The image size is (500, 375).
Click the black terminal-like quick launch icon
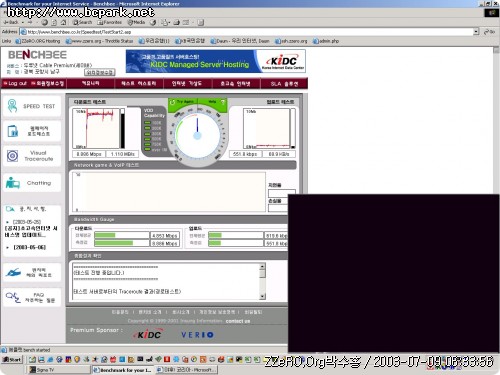(x=140, y=359)
